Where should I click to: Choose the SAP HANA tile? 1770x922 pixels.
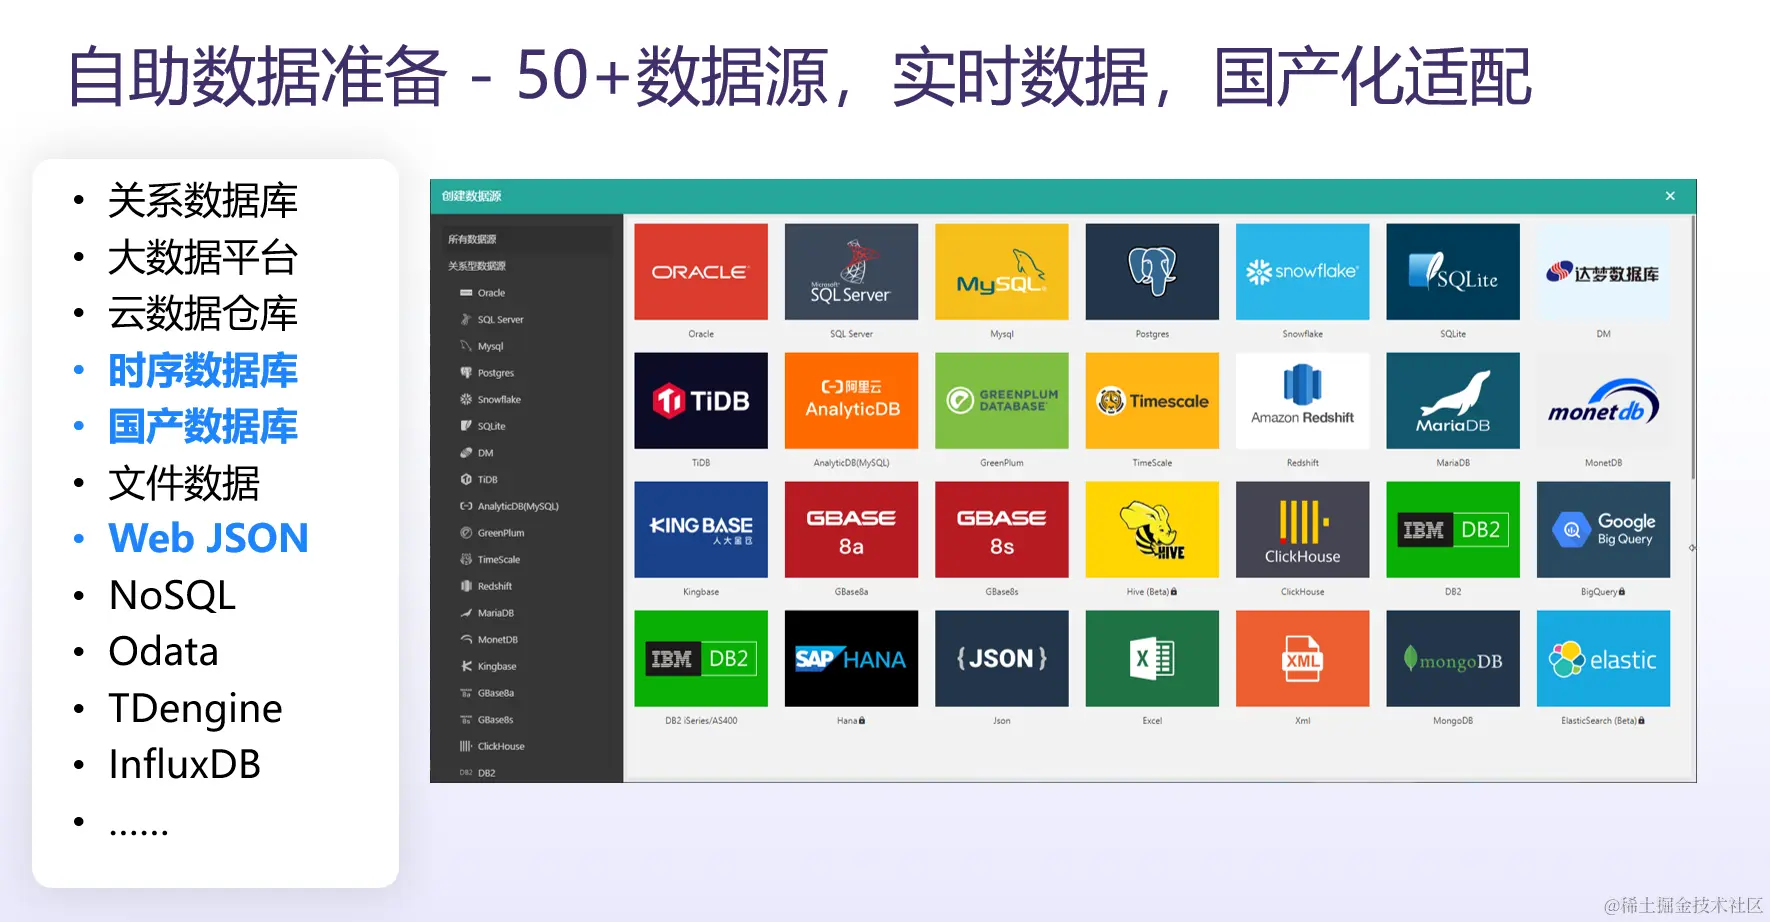[x=851, y=659]
